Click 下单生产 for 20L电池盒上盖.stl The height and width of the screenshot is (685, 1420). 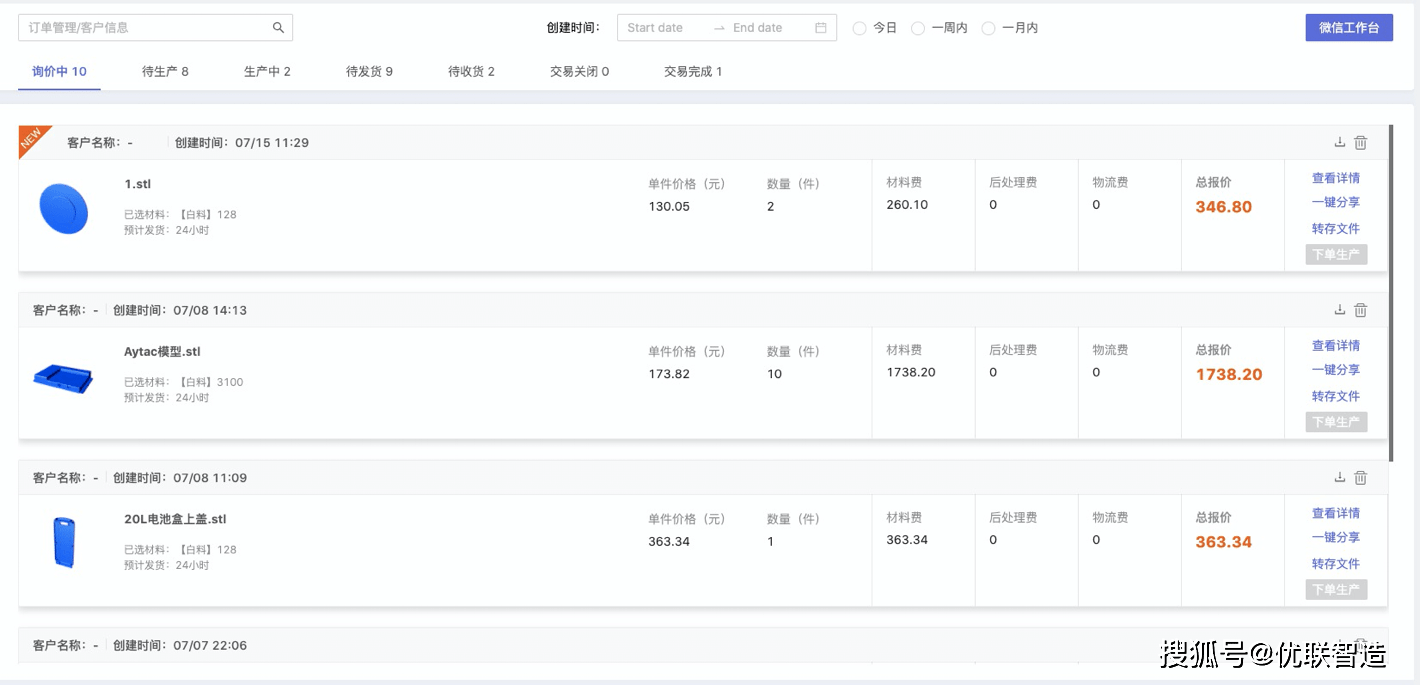tap(1336, 590)
